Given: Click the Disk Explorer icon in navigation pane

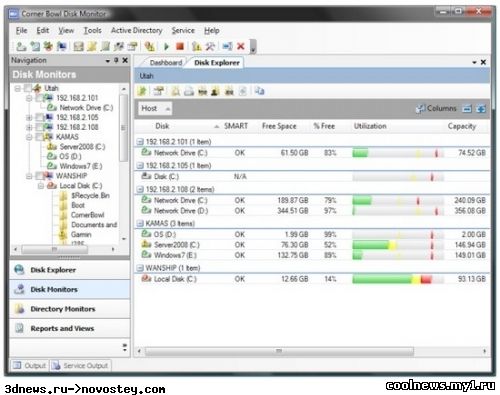Looking at the screenshot, I should tap(20, 270).
